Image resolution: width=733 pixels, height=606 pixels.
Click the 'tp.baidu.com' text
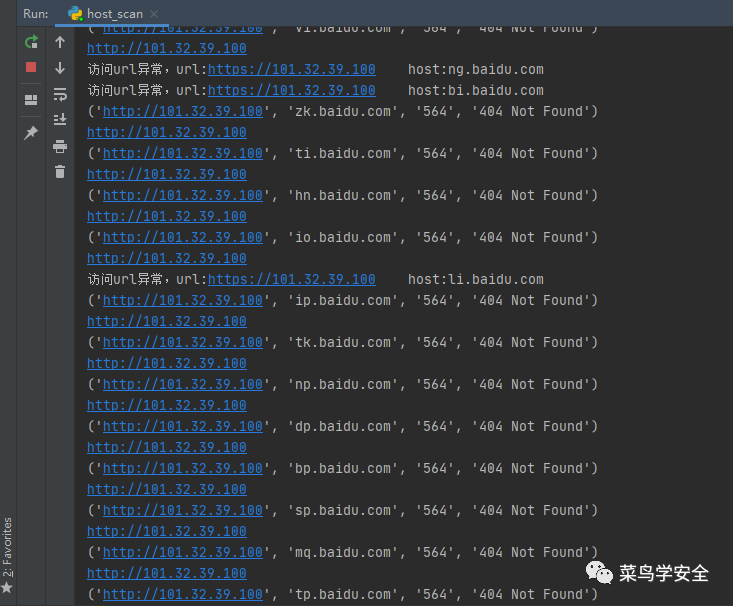[343, 595]
